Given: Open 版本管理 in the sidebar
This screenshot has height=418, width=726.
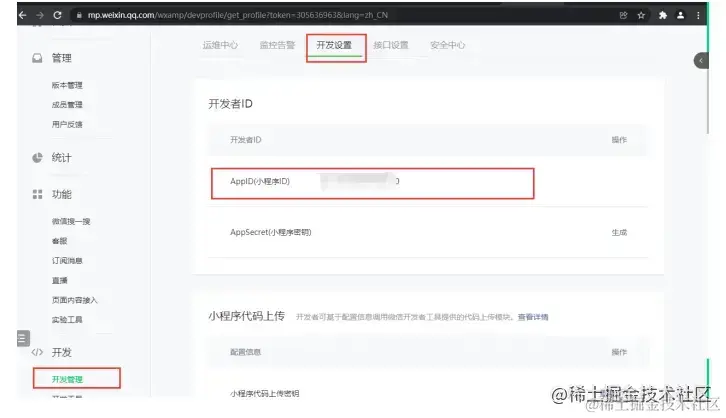Looking at the screenshot, I should 67,85.
